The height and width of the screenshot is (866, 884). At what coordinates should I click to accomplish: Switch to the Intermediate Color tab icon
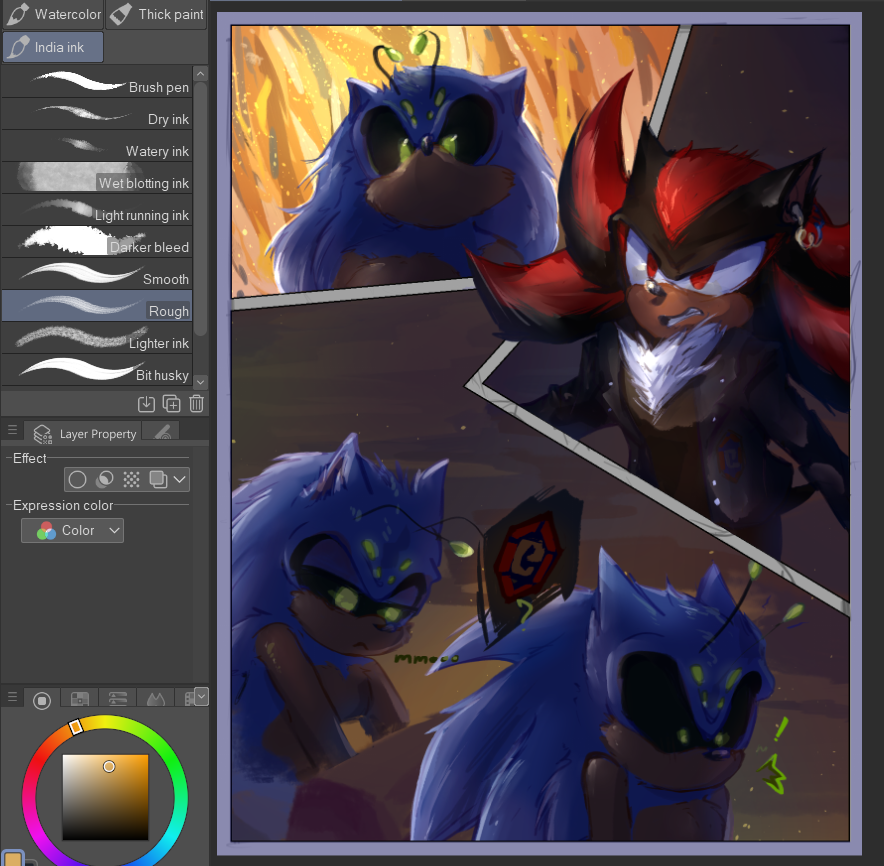pos(156,699)
